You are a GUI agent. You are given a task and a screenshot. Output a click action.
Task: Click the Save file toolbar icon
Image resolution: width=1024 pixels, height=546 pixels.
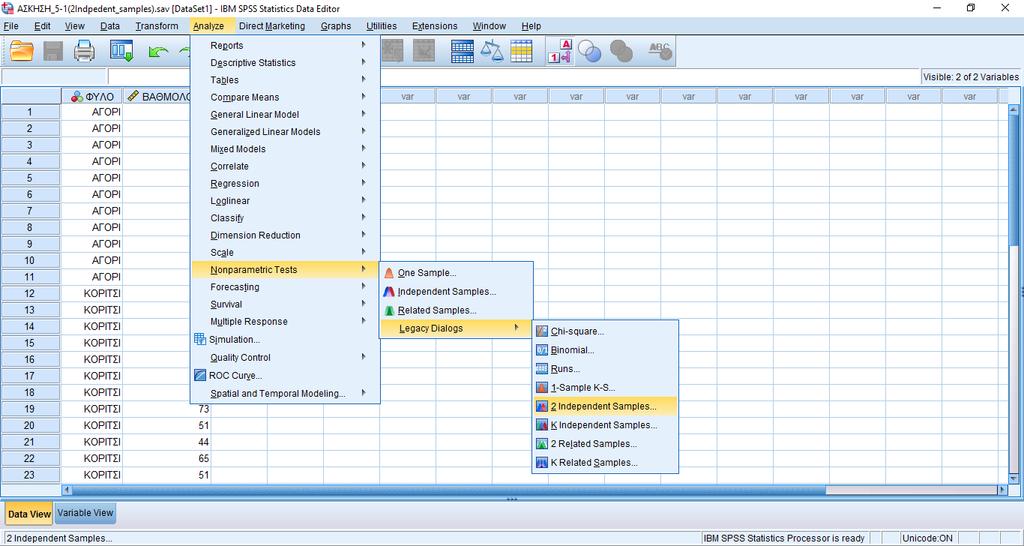point(53,51)
